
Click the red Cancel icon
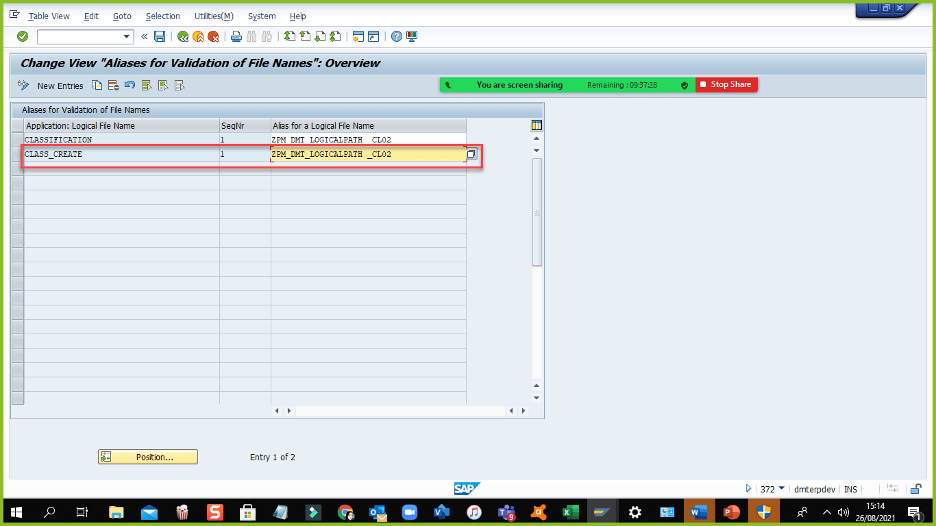coord(213,37)
